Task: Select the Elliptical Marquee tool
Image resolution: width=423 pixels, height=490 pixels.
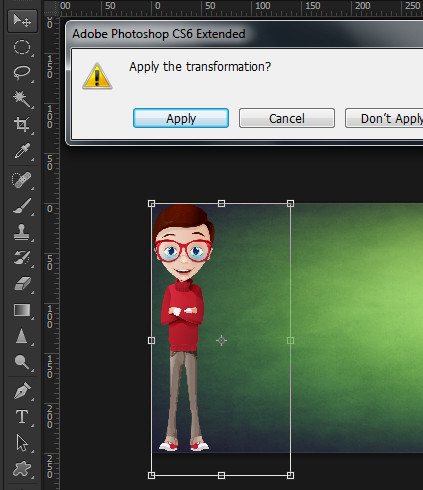Action: point(22,47)
